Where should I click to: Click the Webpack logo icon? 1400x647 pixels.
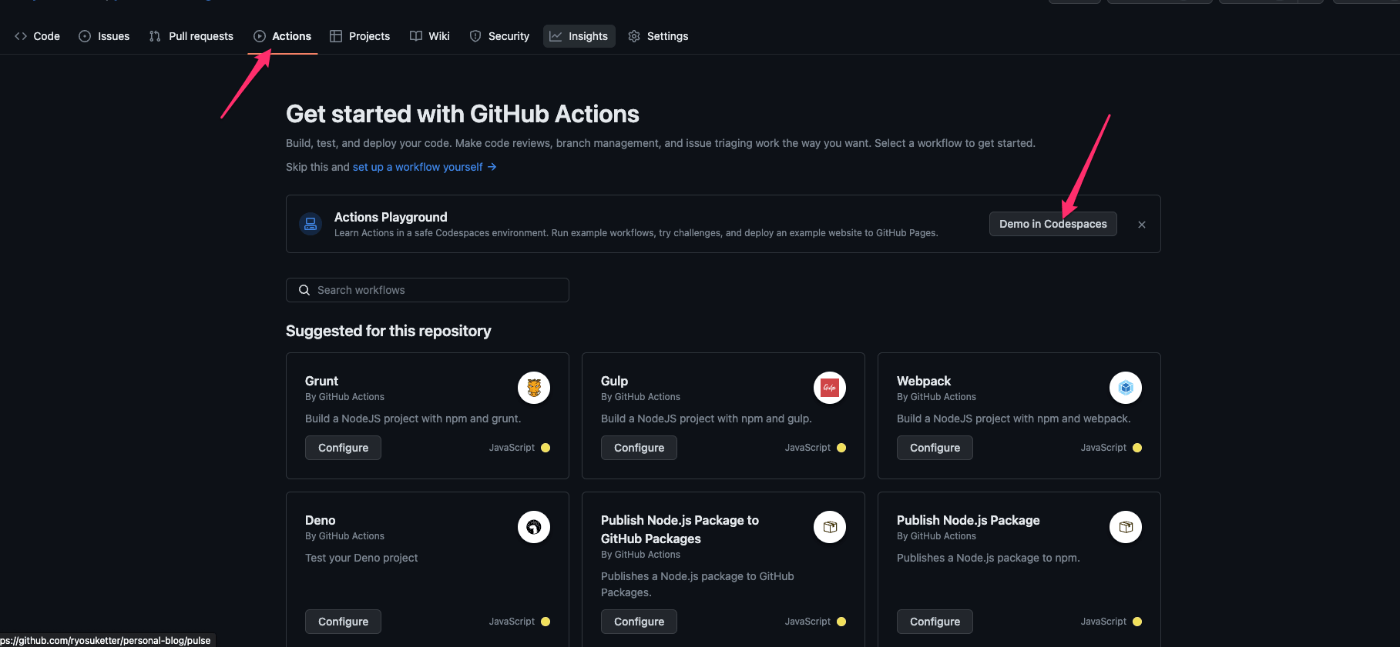point(1126,388)
